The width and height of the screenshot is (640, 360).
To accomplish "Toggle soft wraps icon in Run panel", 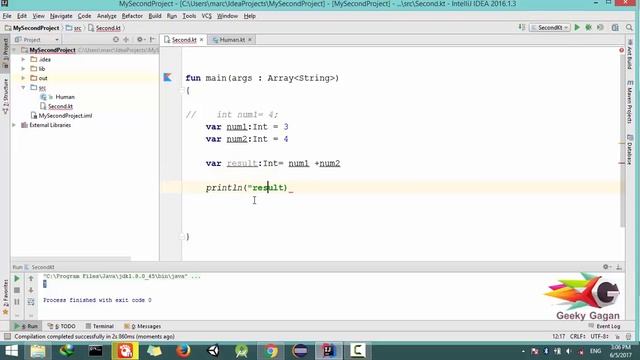I will pos(31,302).
